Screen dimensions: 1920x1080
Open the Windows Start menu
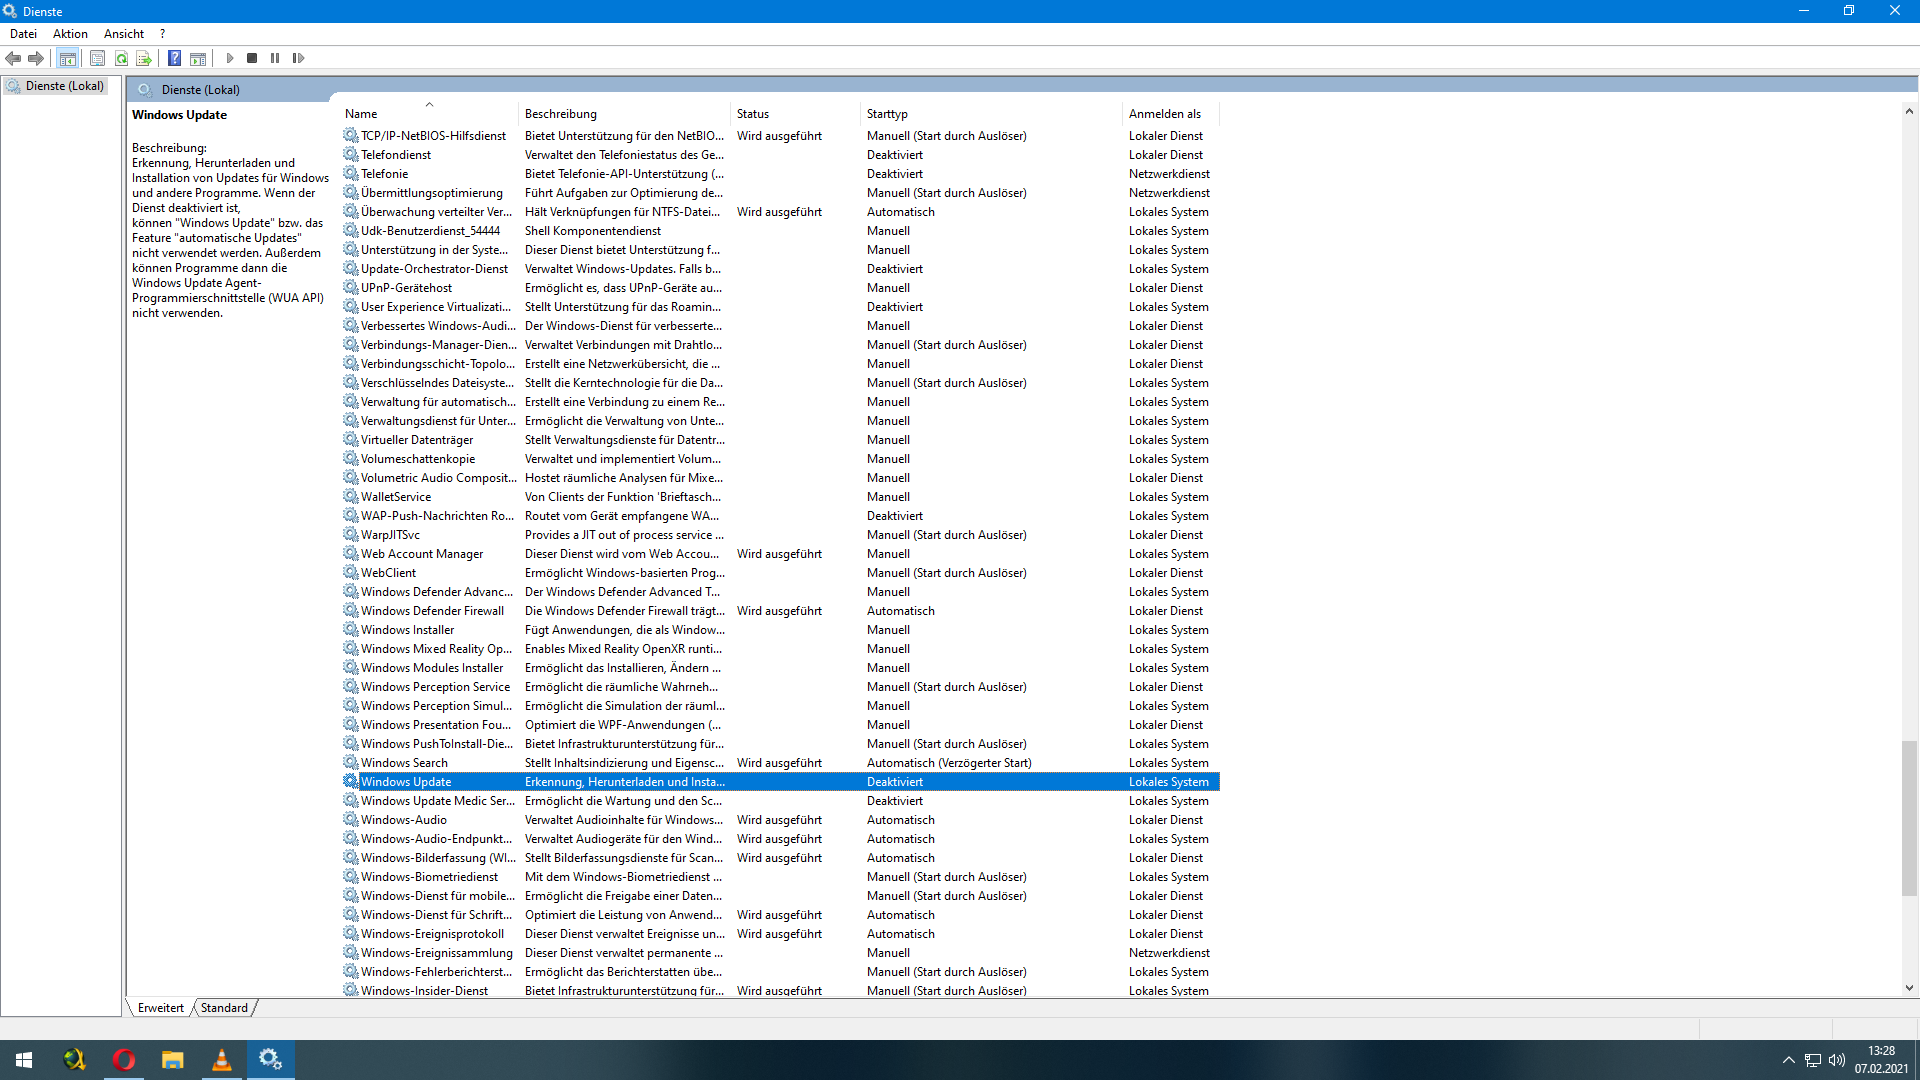pyautogui.click(x=24, y=1060)
